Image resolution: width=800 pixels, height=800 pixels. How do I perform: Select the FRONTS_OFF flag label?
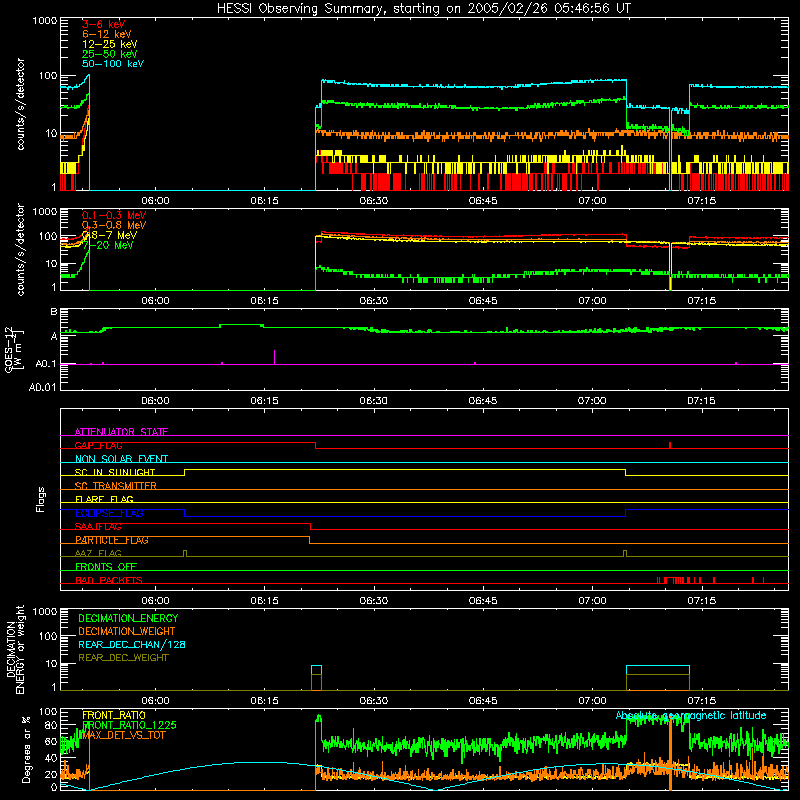(x=106, y=567)
